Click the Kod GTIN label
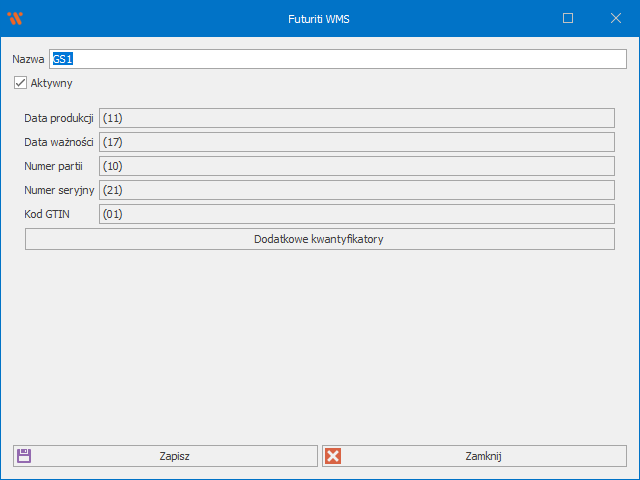 [46, 214]
